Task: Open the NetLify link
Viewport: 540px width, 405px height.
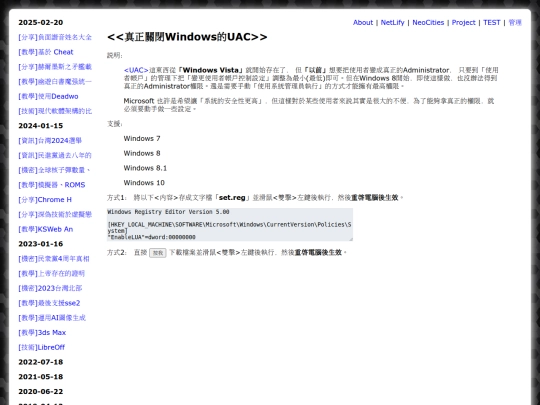Action: point(392,22)
